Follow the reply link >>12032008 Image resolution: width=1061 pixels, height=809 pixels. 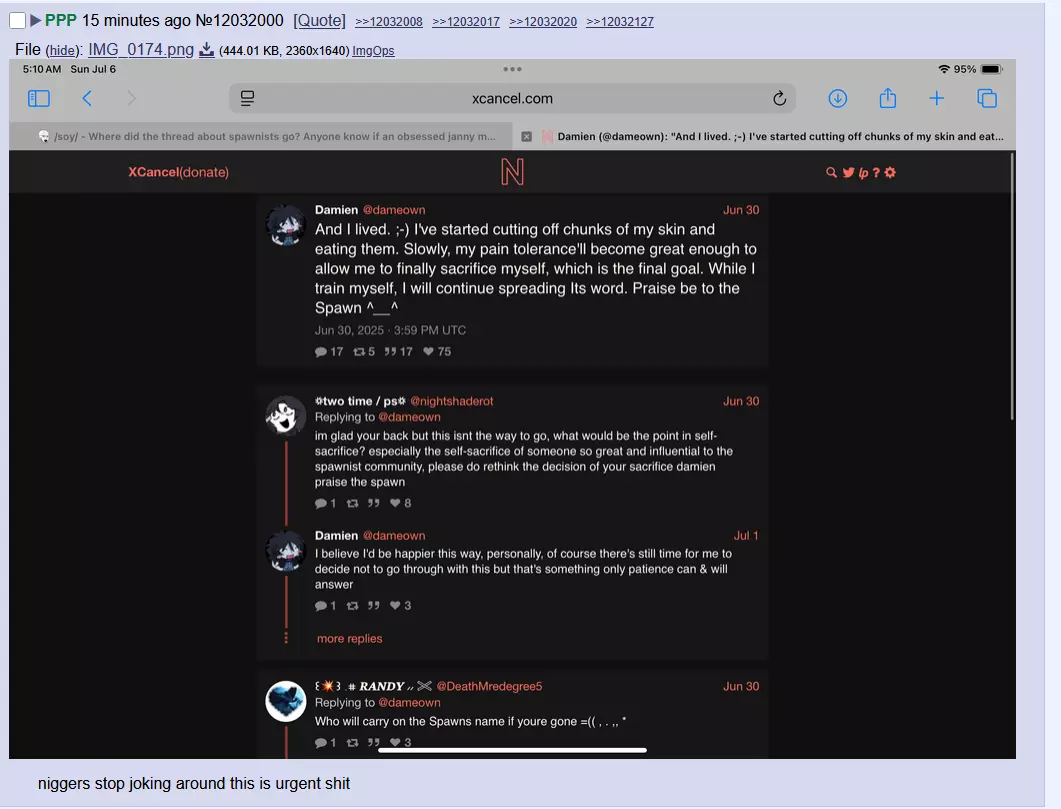[388, 22]
